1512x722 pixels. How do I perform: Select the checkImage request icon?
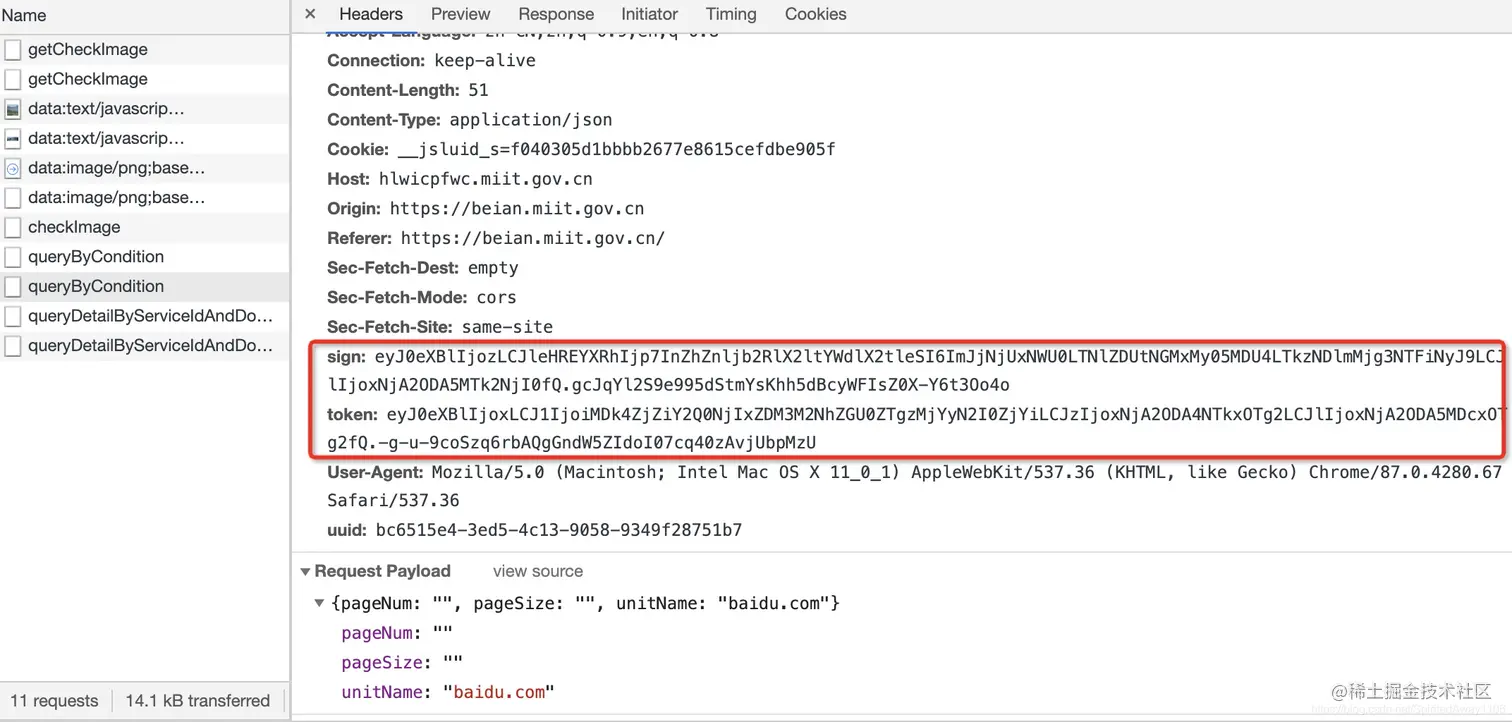(x=13, y=227)
